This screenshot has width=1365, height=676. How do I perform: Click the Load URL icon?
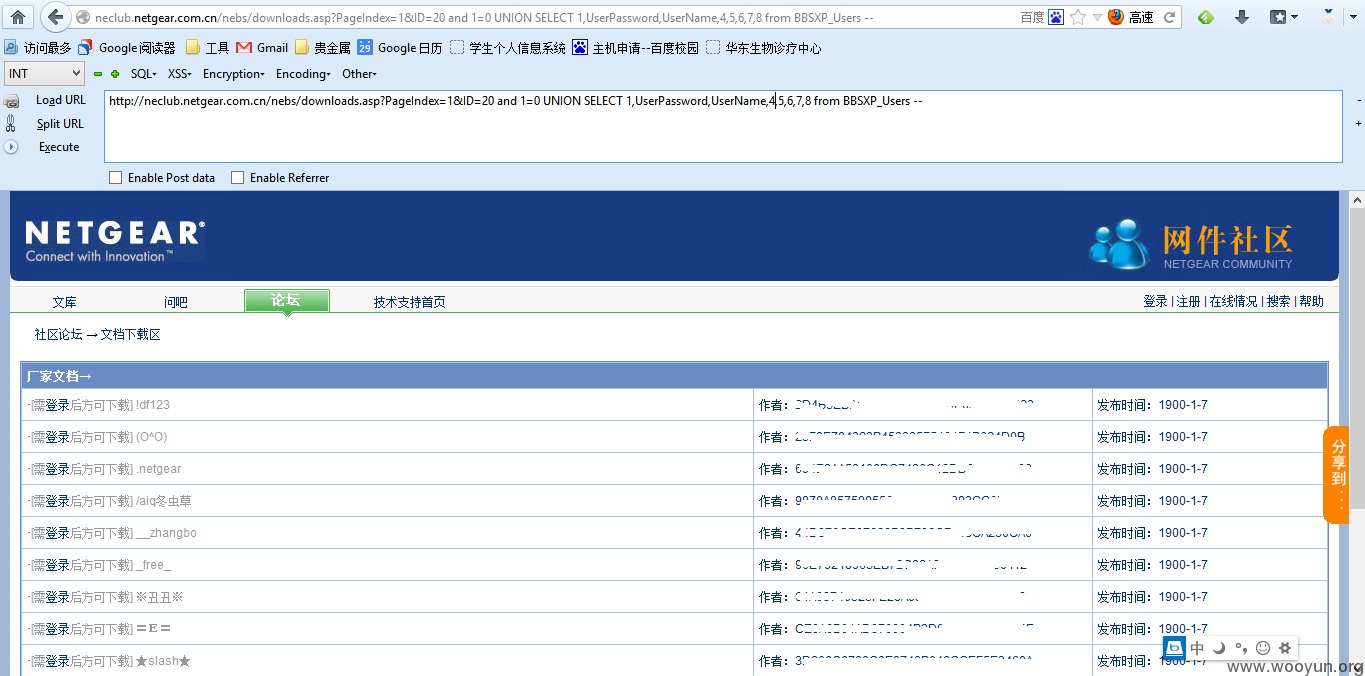click(12, 101)
